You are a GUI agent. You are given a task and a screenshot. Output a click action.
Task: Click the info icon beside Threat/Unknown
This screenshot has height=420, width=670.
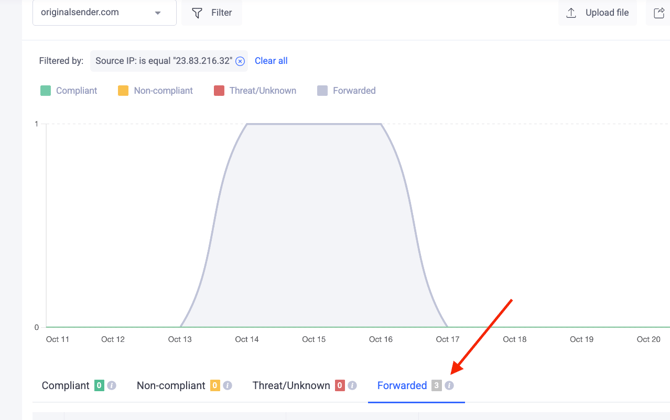coord(352,385)
